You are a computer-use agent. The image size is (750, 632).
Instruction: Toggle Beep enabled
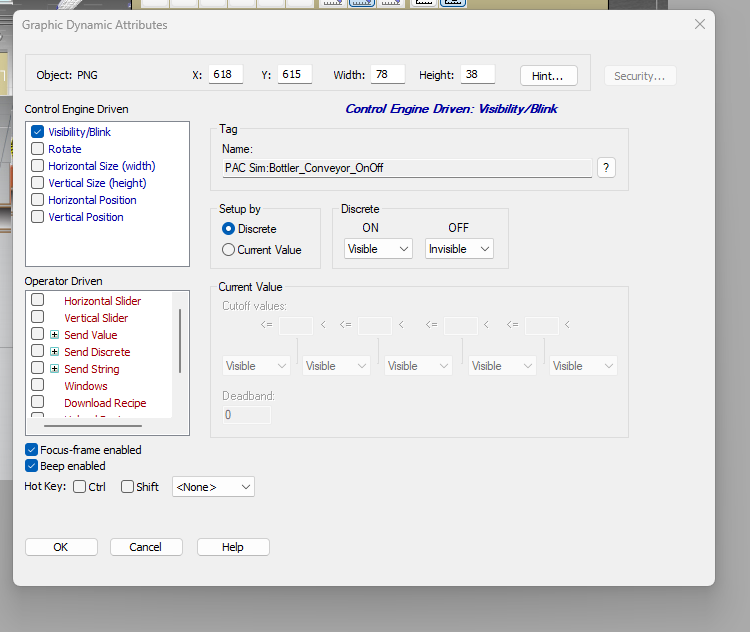(31, 466)
